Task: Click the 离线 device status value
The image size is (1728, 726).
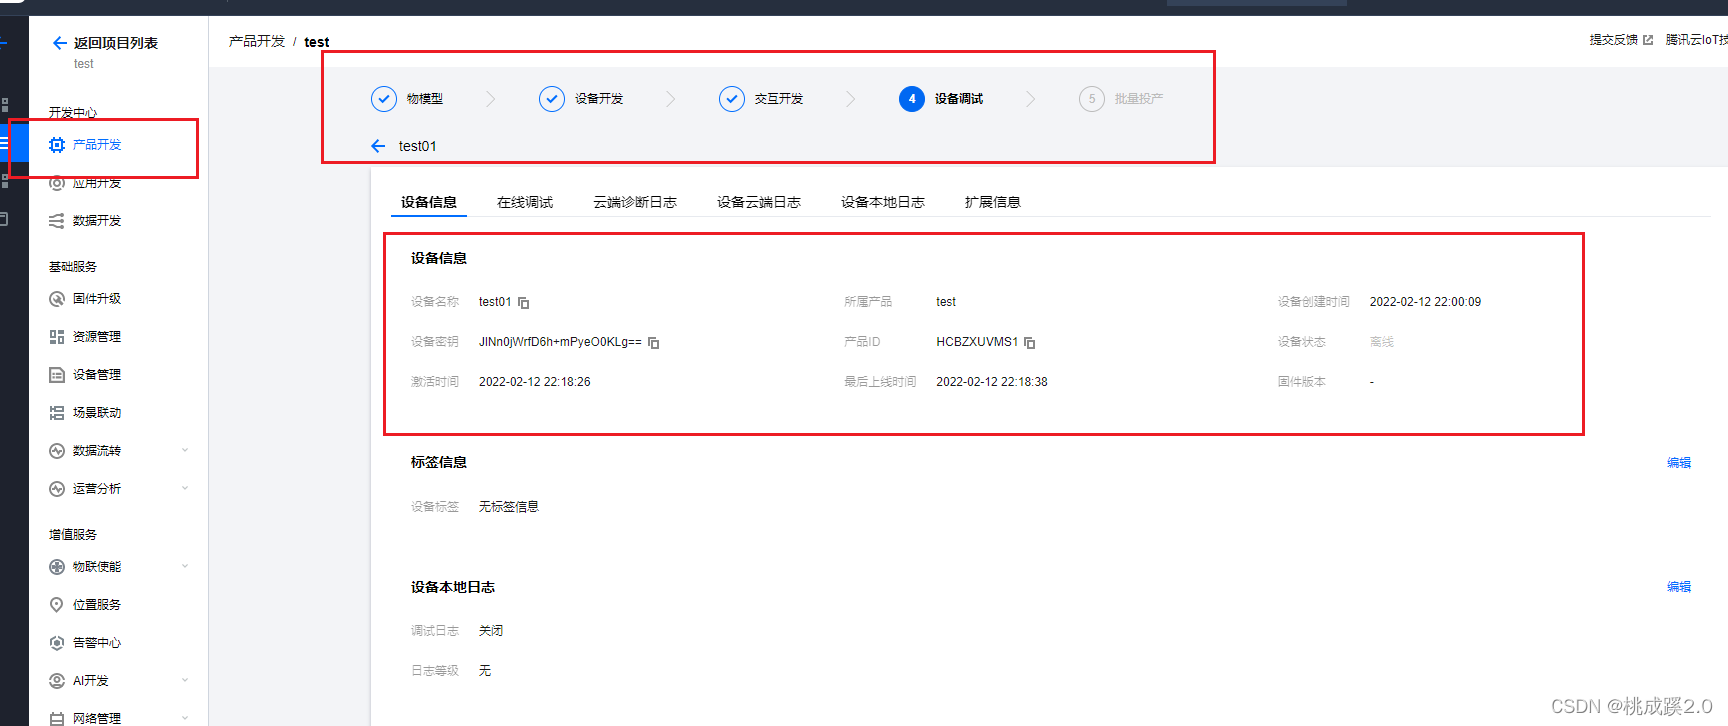Action: point(1381,342)
